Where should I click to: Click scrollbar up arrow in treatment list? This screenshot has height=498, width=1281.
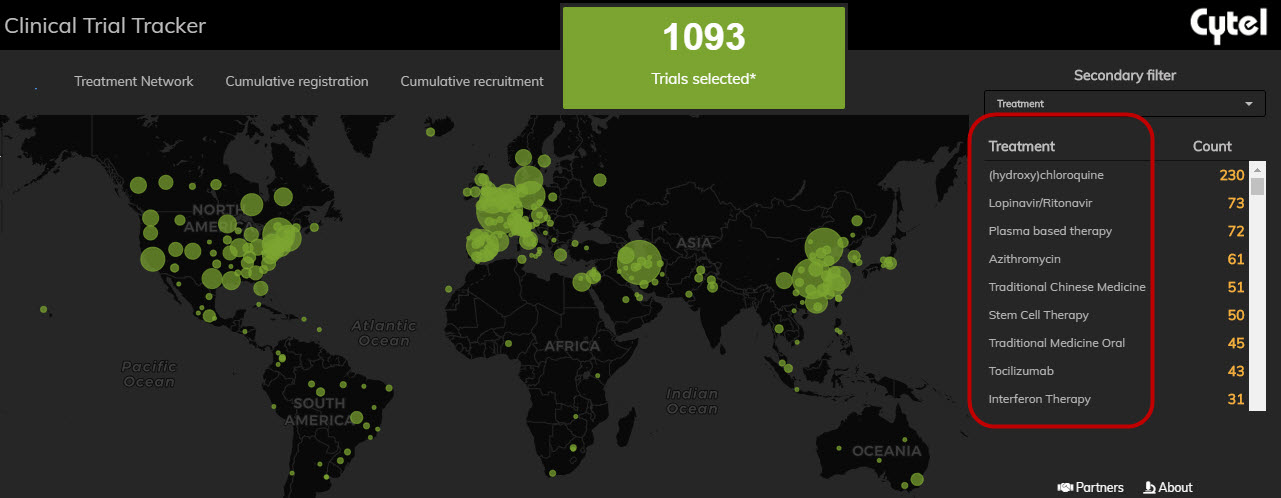point(1258,168)
